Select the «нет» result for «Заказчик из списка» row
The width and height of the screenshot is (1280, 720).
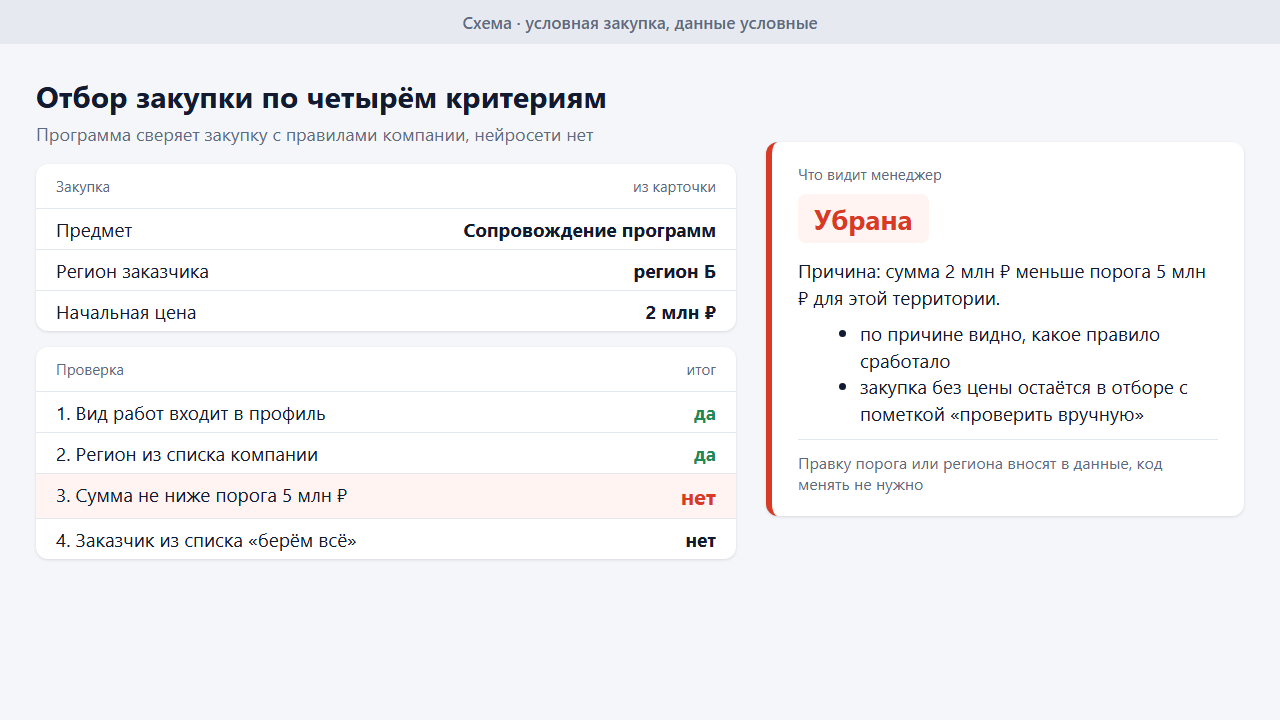(701, 541)
